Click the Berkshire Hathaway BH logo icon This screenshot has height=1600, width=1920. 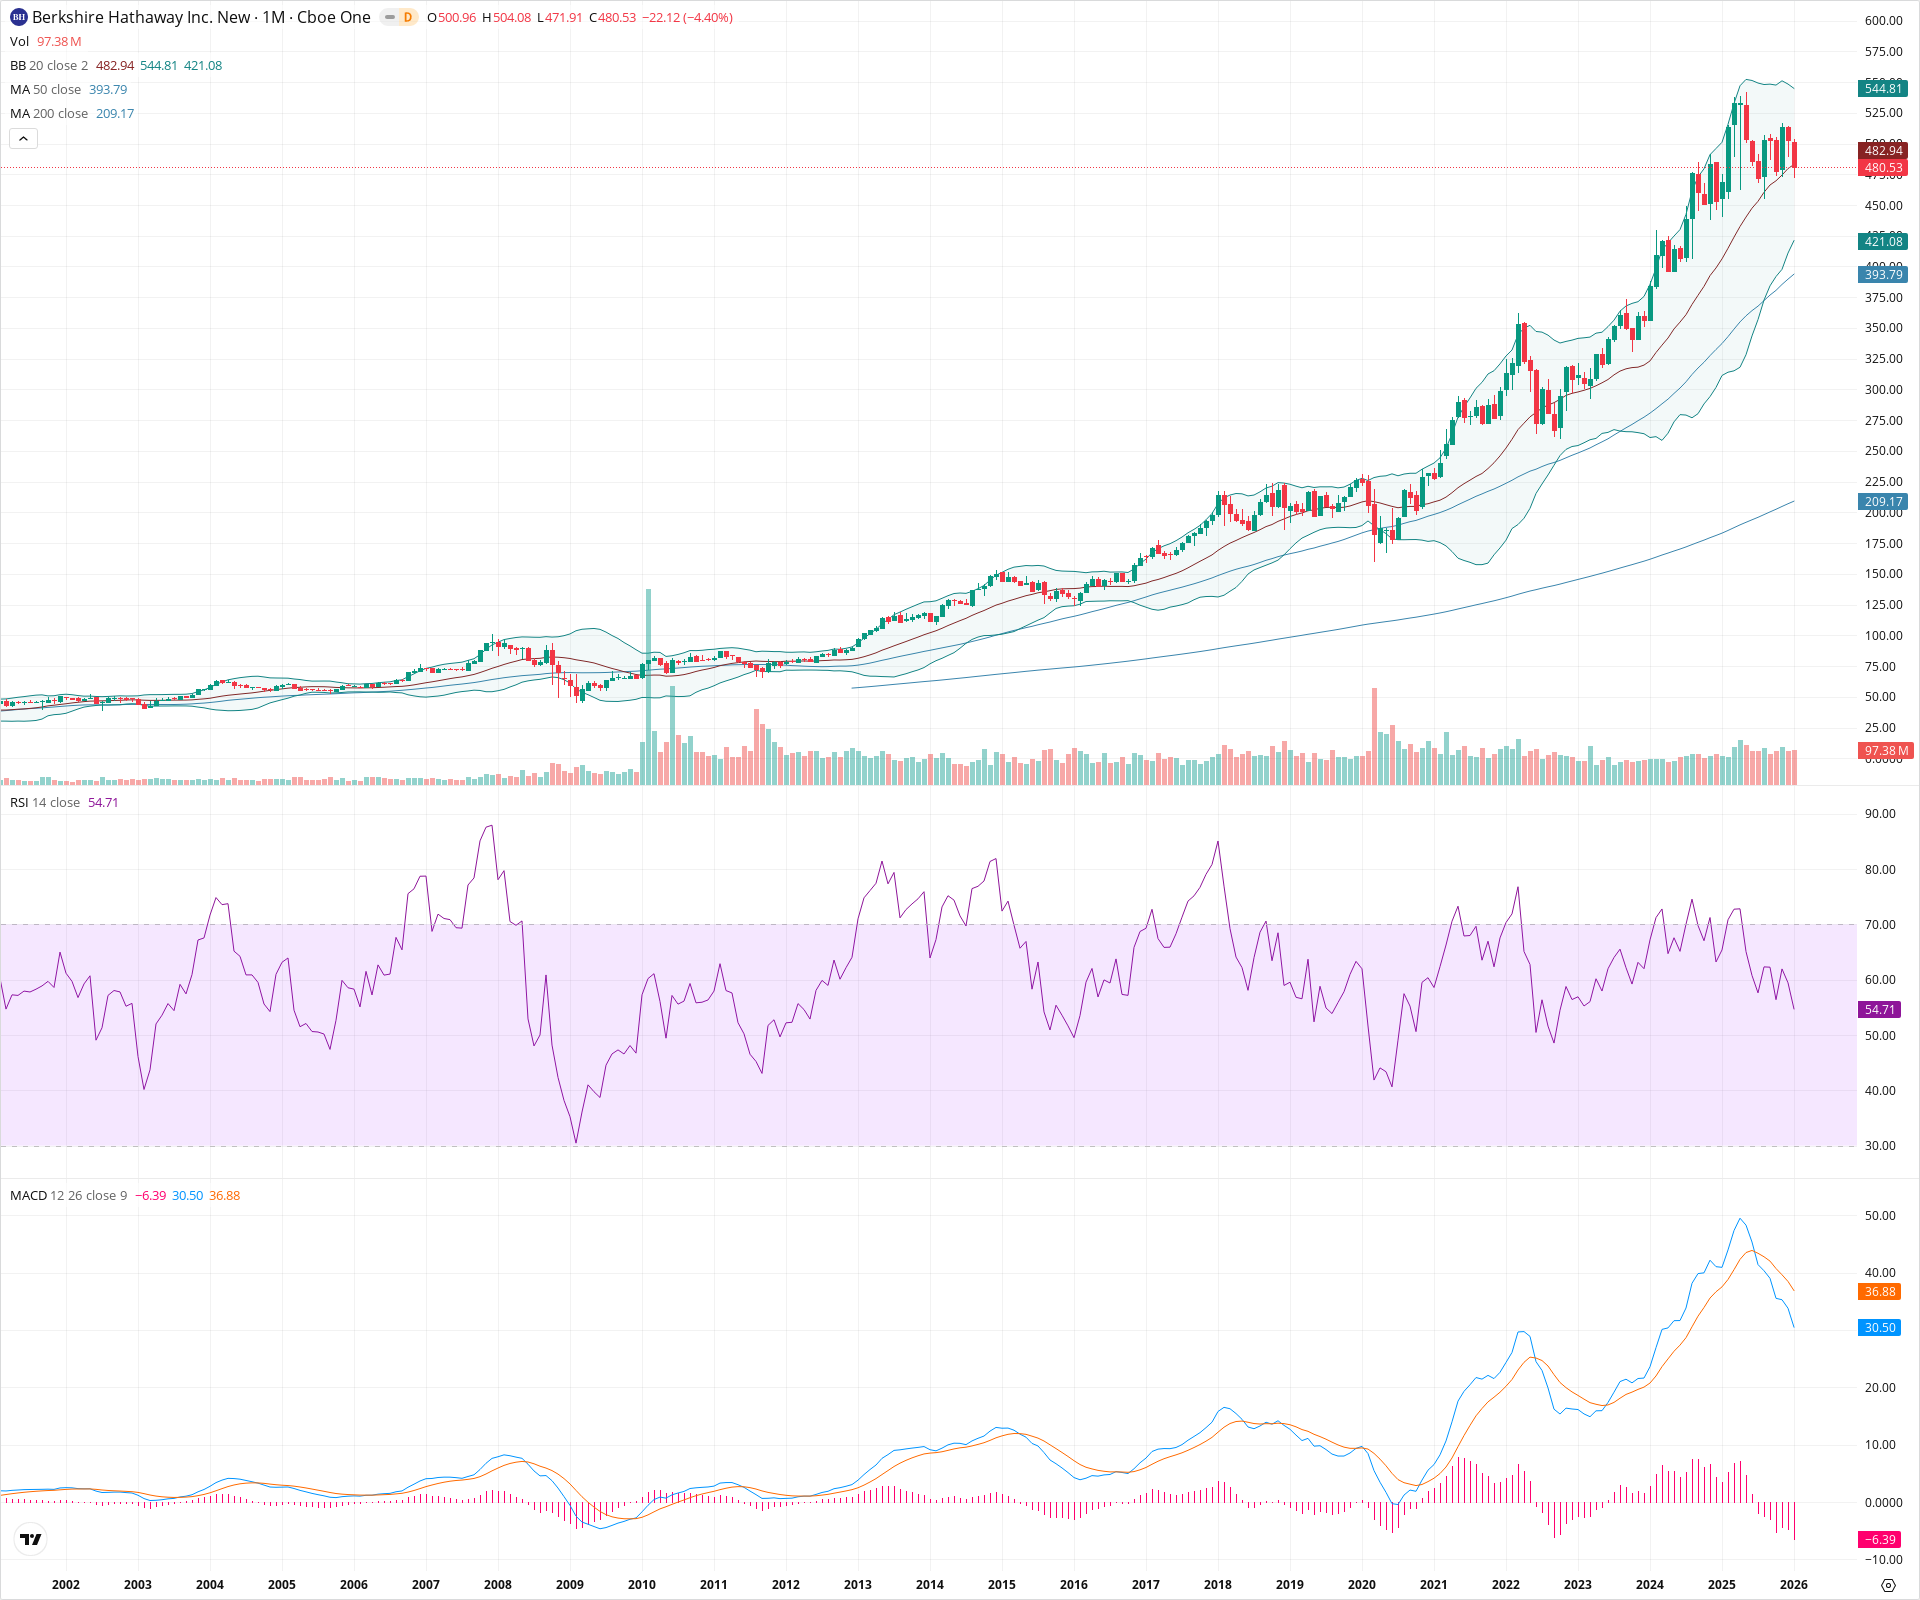coord(16,17)
